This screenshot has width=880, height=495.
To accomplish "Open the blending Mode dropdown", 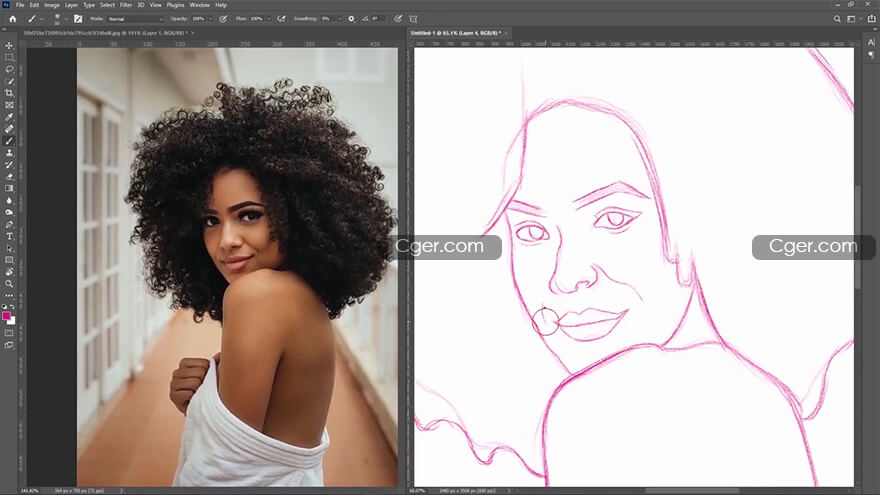I will (x=135, y=19).
